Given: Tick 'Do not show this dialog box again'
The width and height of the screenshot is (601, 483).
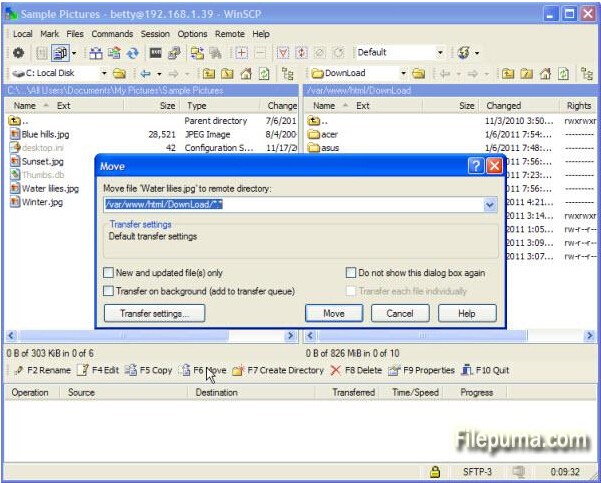Looking at the screenshot, I should (x=351, y=273).
